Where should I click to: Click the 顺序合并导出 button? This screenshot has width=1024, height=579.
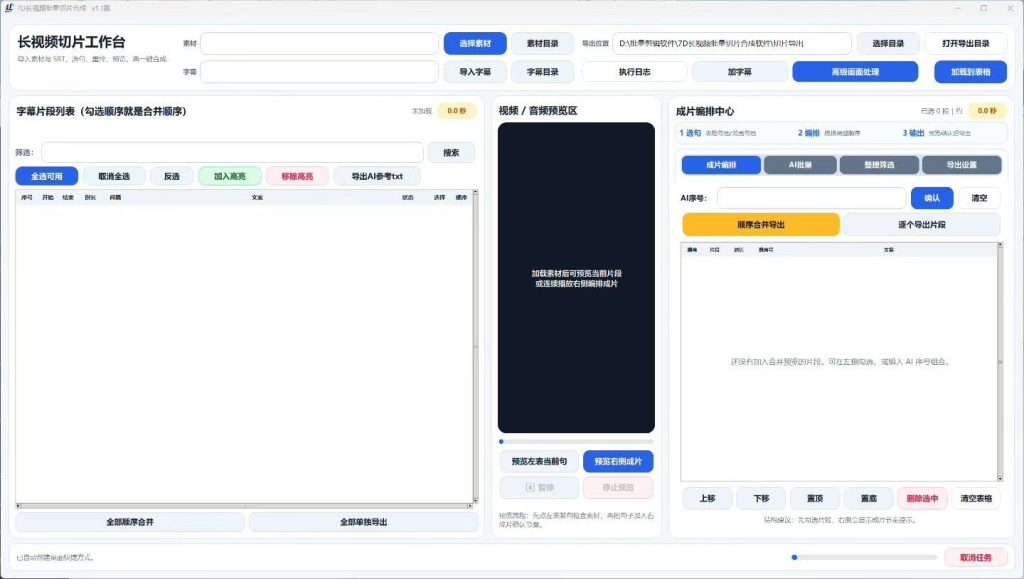pyautogui.click(x=761, y=225)
